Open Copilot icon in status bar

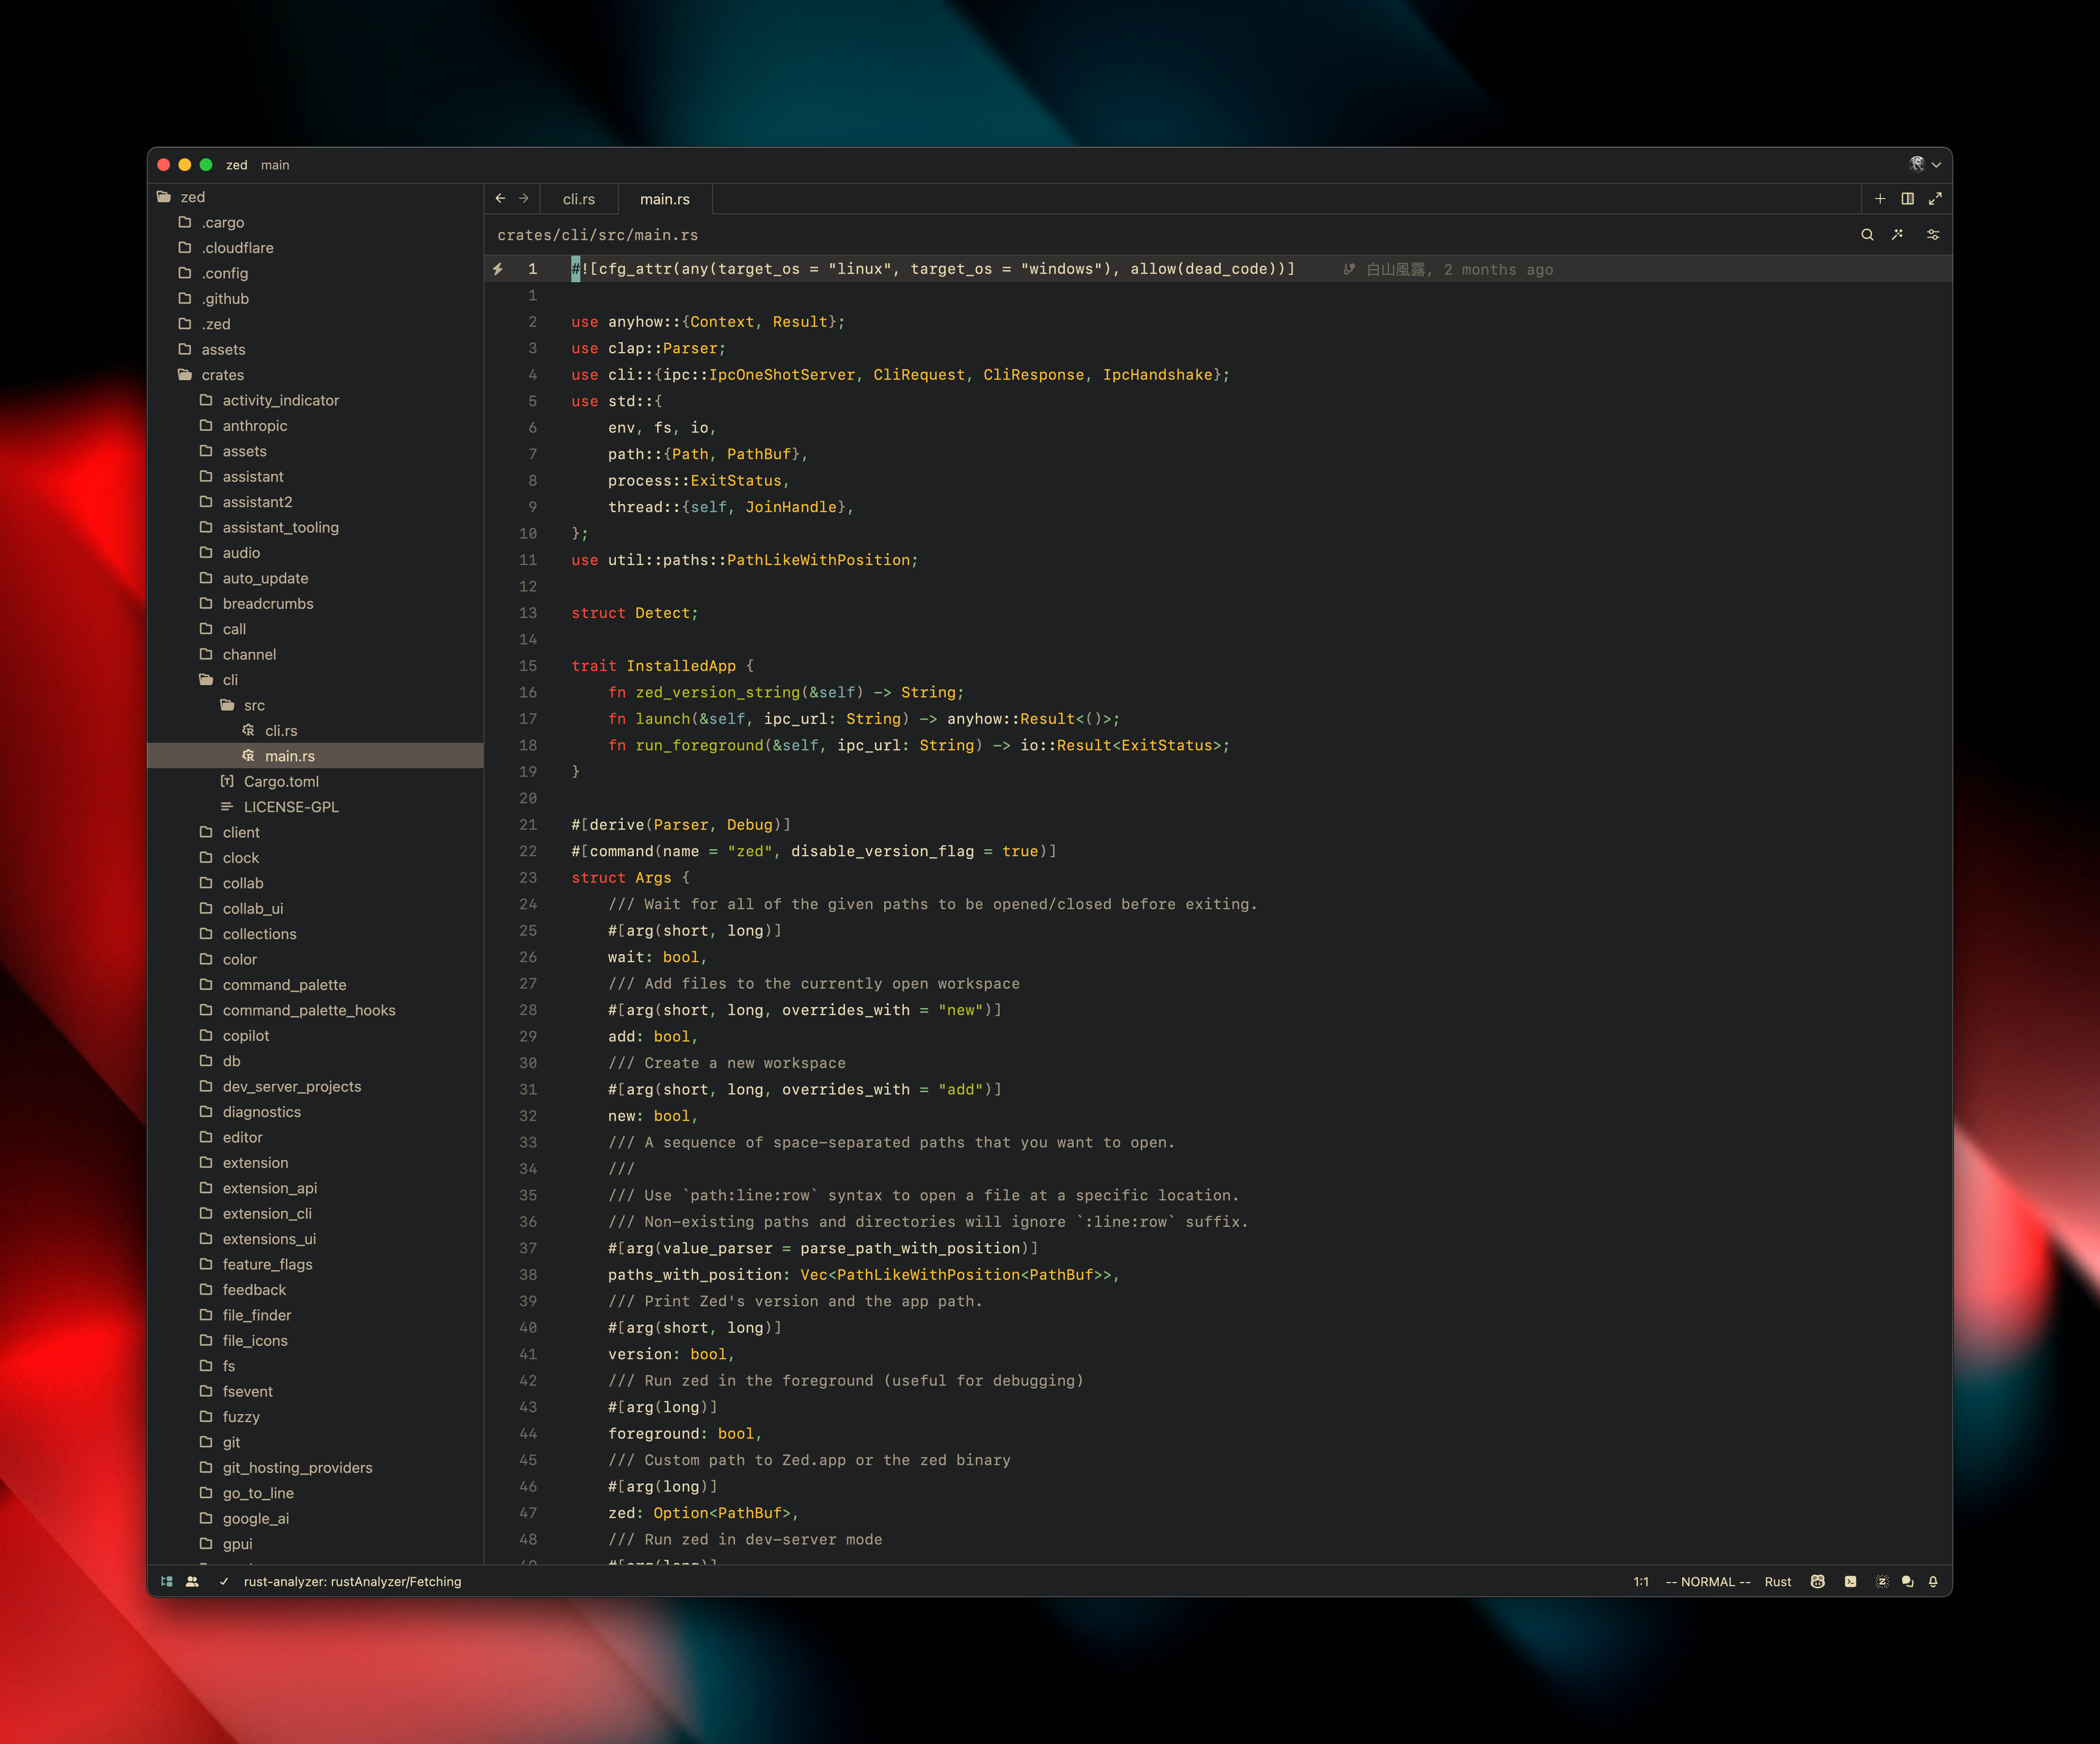1818,1581
